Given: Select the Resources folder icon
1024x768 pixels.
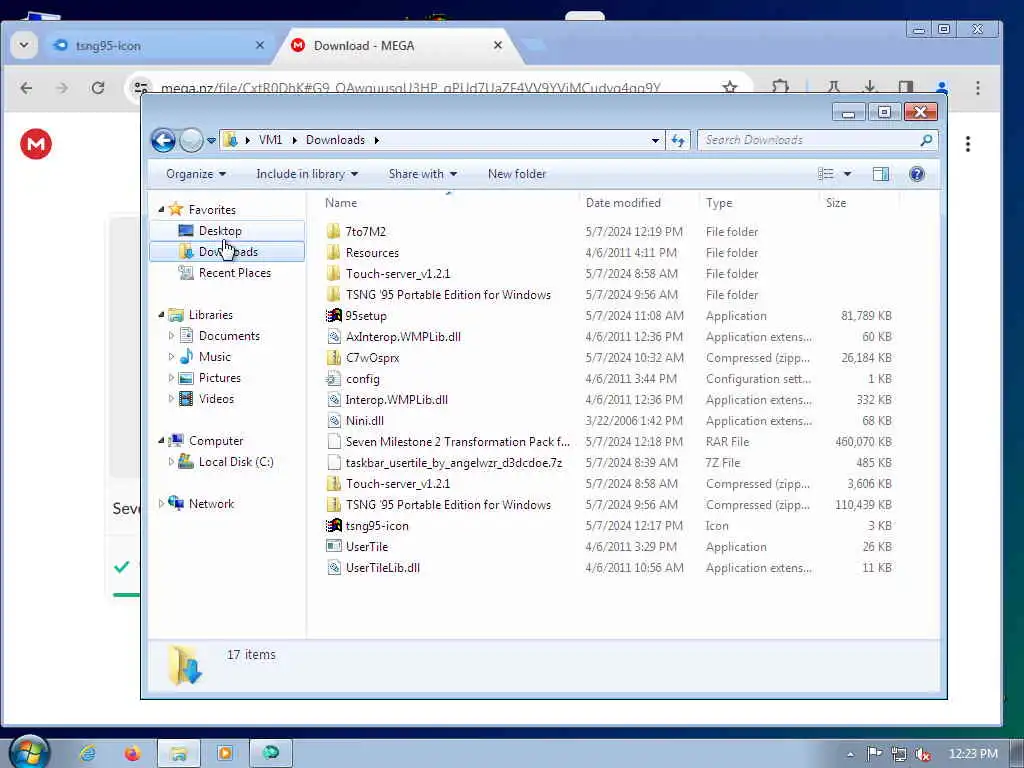Looking at the screenshot, I should 334,252.
